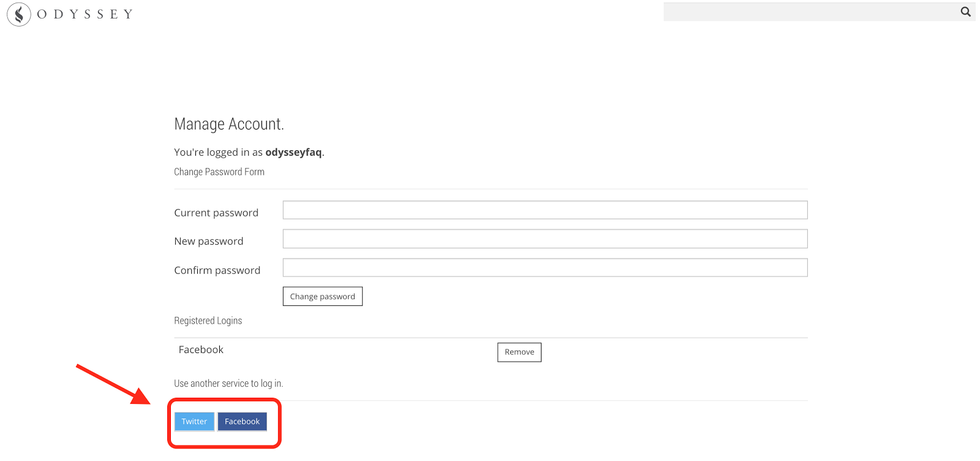Image resolution: width=980 pixels, height=461 pixels.
Task: Click the ODYSSEY wordmark text
Action: coord(86,15)
